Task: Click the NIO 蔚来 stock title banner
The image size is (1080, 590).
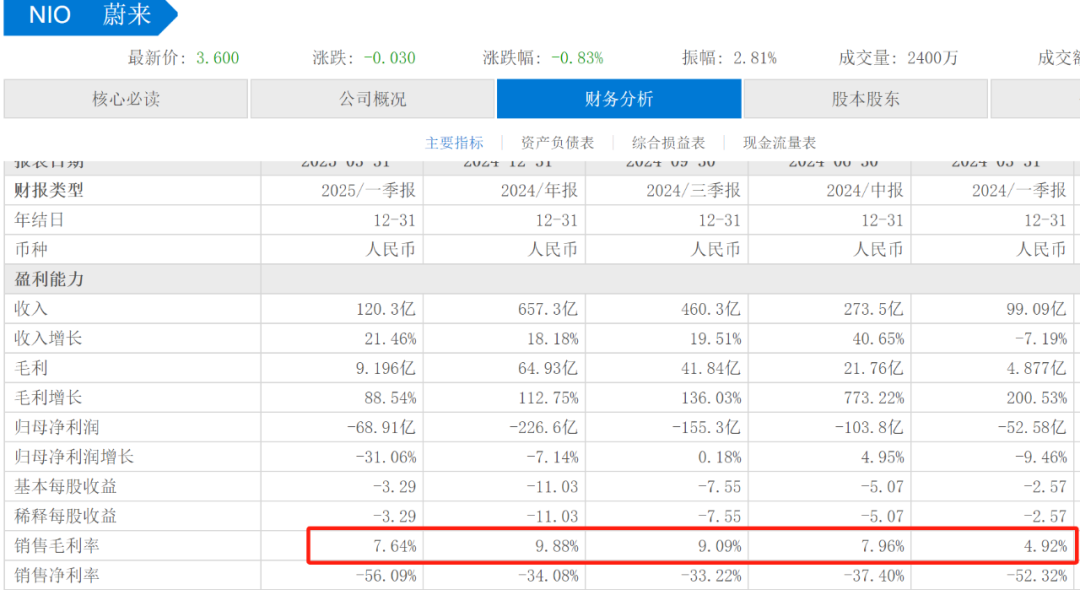Action: point(88,16)
